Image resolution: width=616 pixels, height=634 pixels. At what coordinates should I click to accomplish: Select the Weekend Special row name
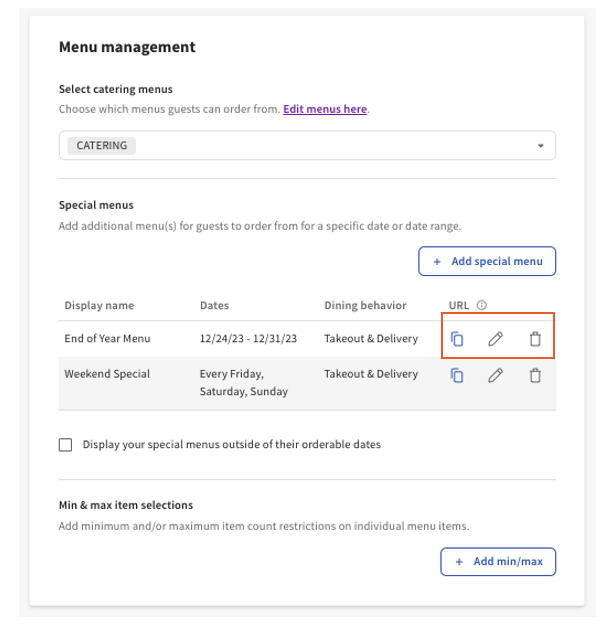tap(107, 374)
